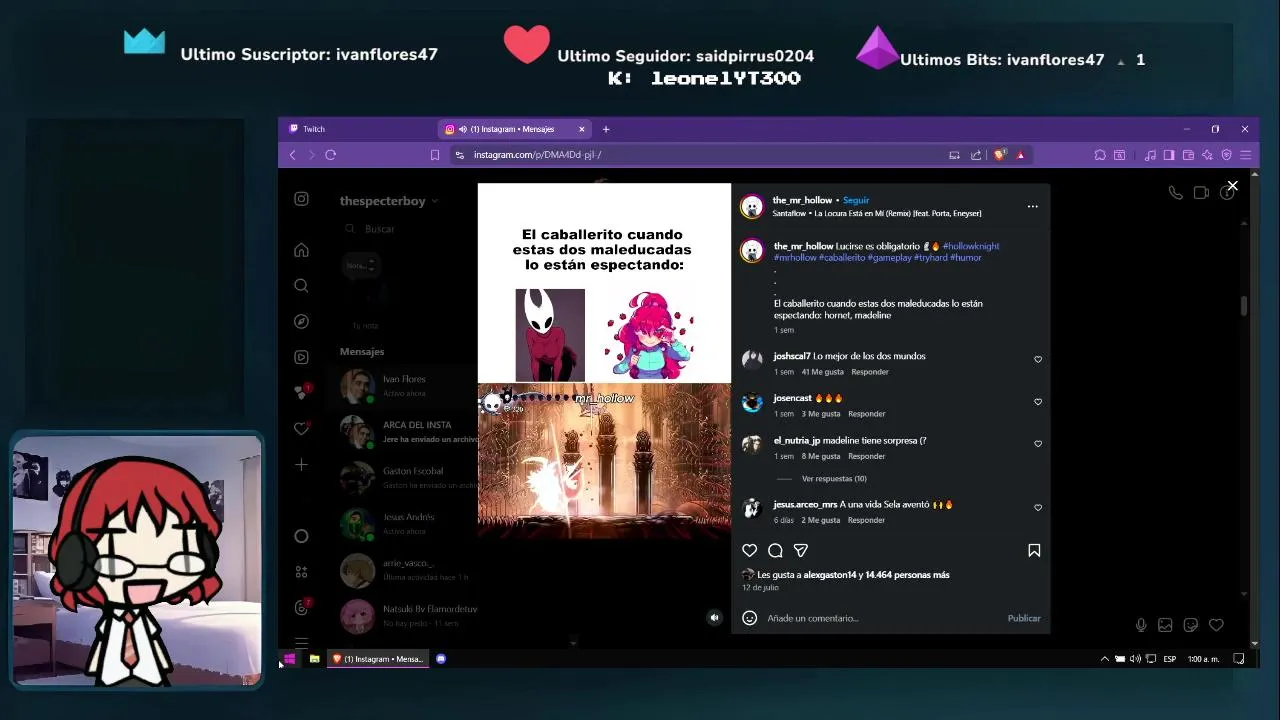Share the post with paper plane icon
This screenshot has height=720, width=1280.
(800, 550)
